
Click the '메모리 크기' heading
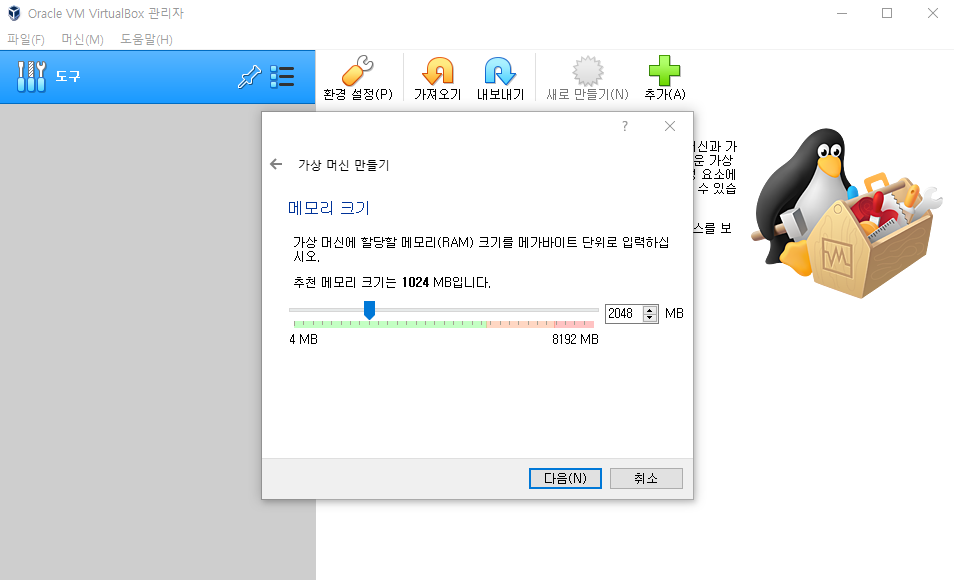coord(329,208)
